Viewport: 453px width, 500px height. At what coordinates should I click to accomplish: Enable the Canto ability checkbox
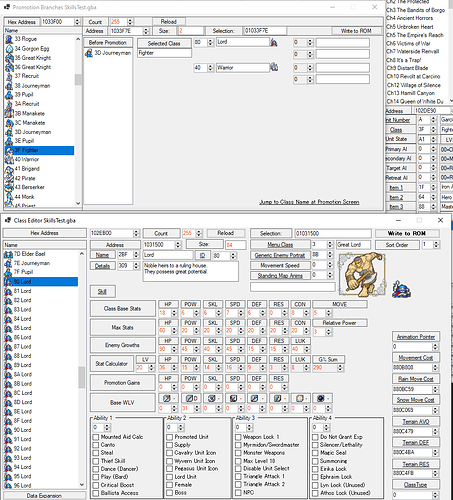(96, 445)
